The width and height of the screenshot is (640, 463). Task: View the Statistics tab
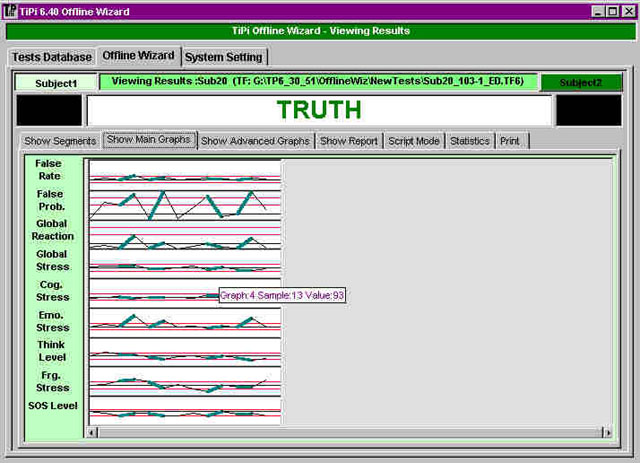click(469, 141)
